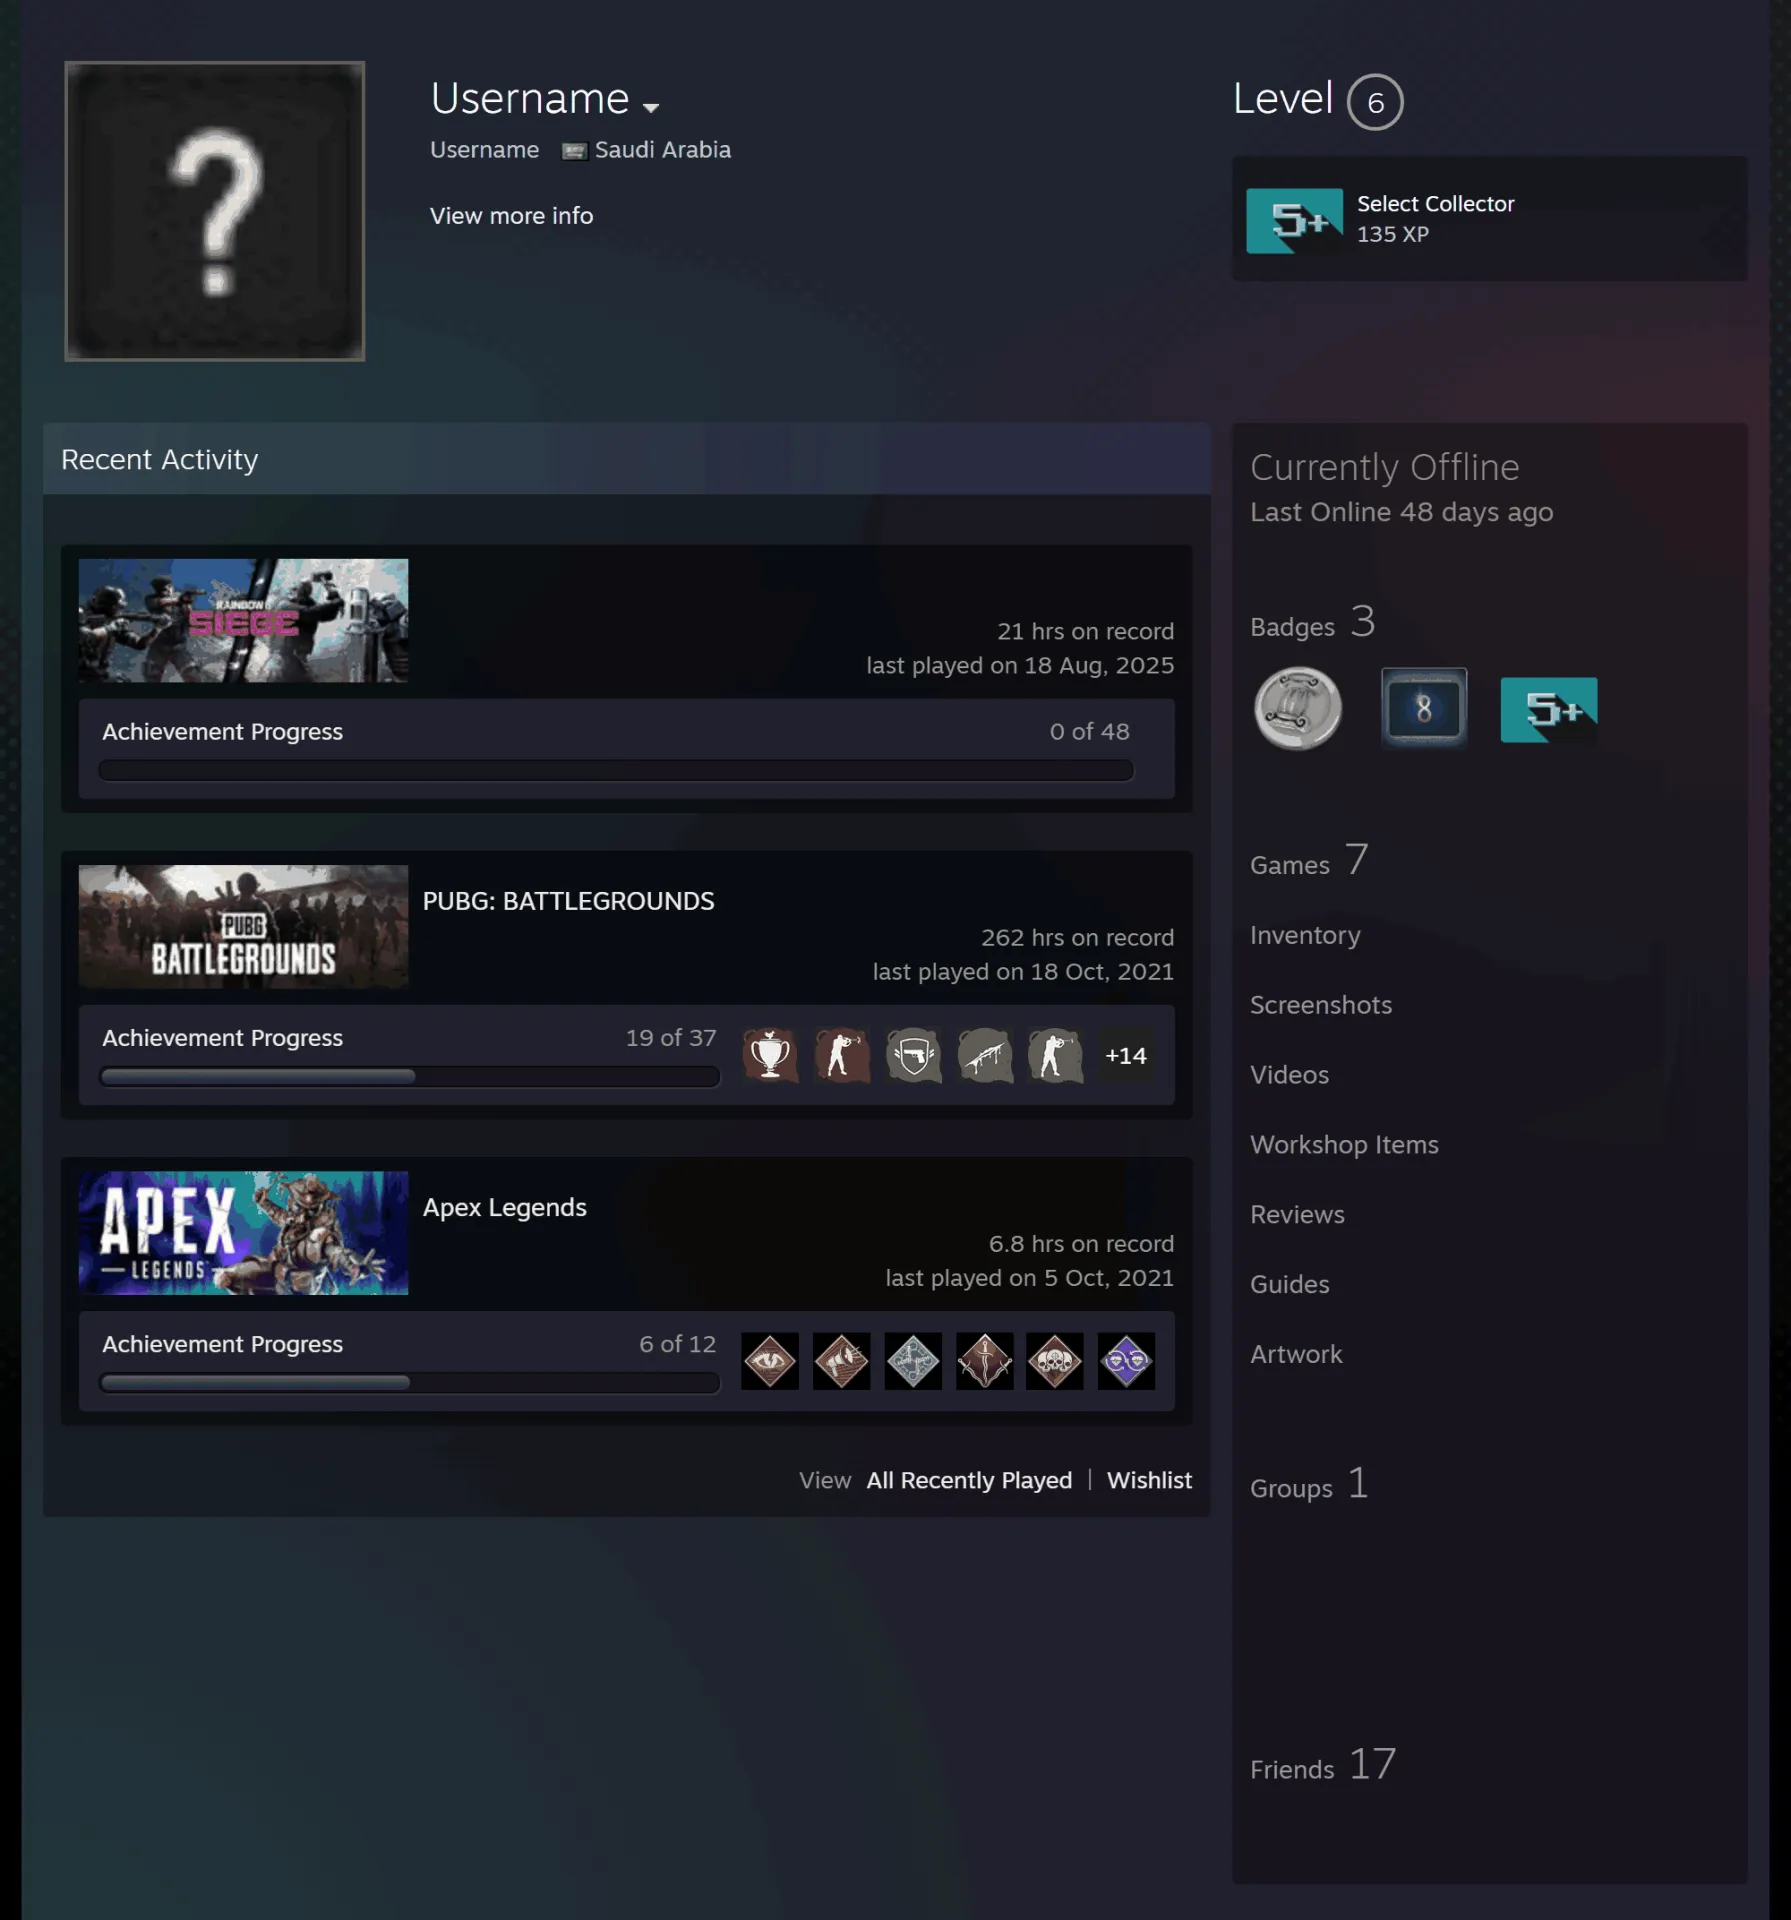
Task: Open Workshop Items
Action: point(1344,1145)
